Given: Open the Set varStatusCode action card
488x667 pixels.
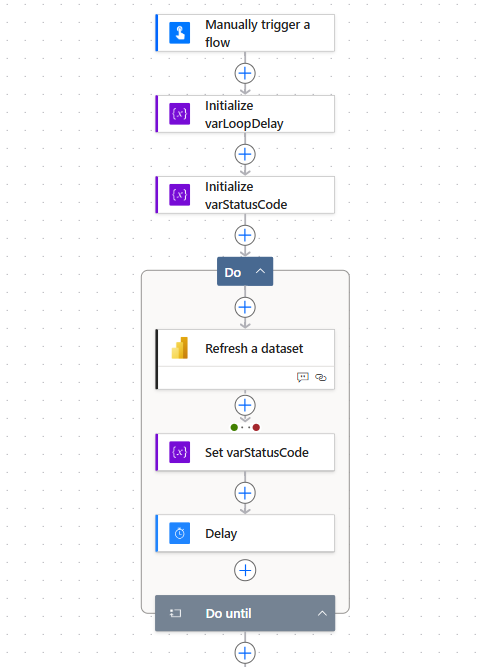Looking at the screenshot, I should 245,452.
